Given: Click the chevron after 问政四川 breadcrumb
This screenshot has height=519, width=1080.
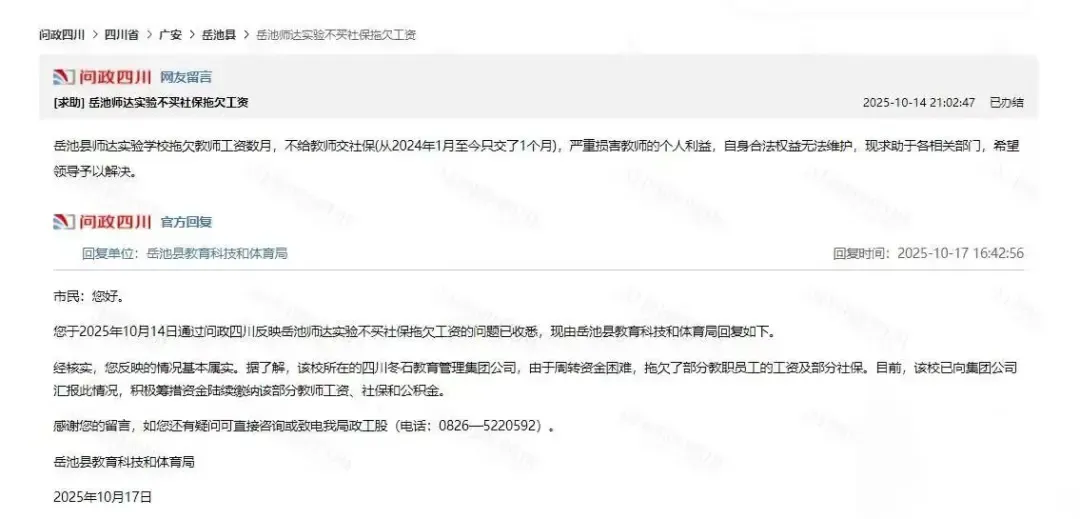Looking at the screenshot, I should (95, 34).
